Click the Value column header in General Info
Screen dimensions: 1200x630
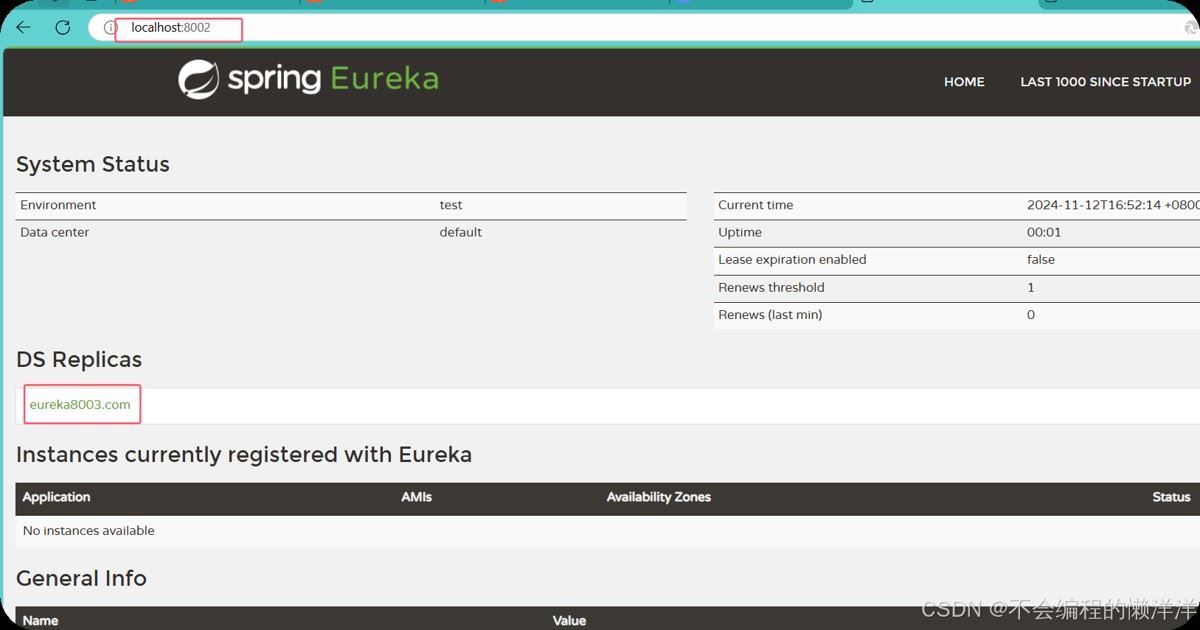569,620
